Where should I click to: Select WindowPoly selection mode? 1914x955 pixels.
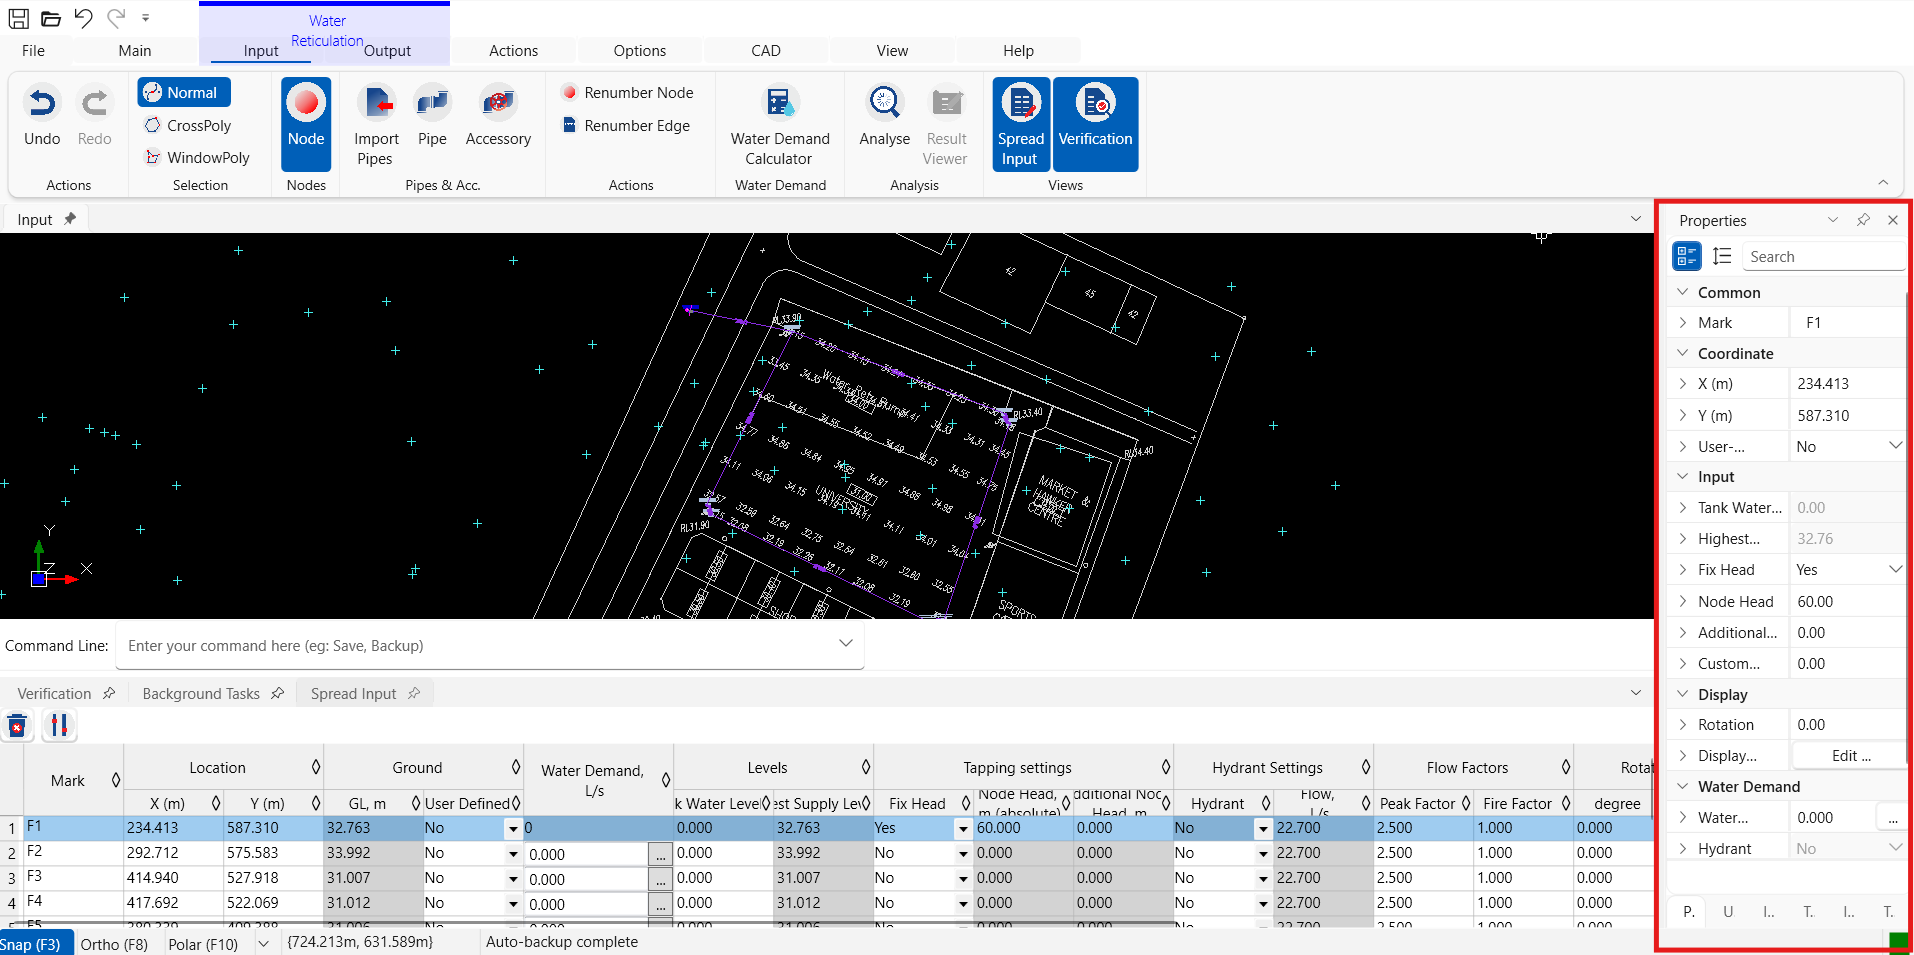coord(197,157)
